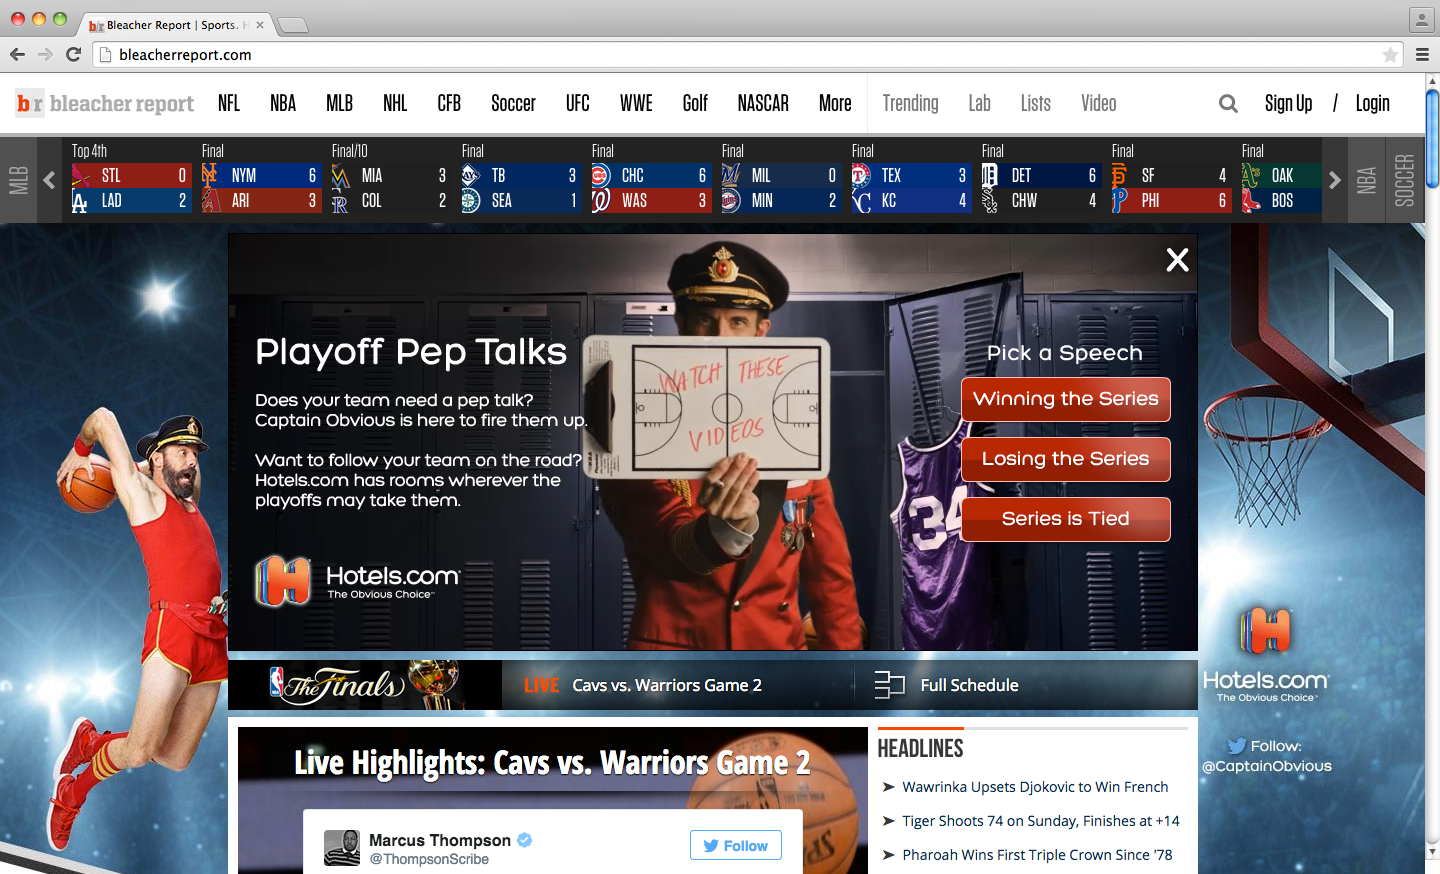This screenshot has height=874, width=1440.
Task: Click the STL Cardinals team logo
Action: point(81,176)
